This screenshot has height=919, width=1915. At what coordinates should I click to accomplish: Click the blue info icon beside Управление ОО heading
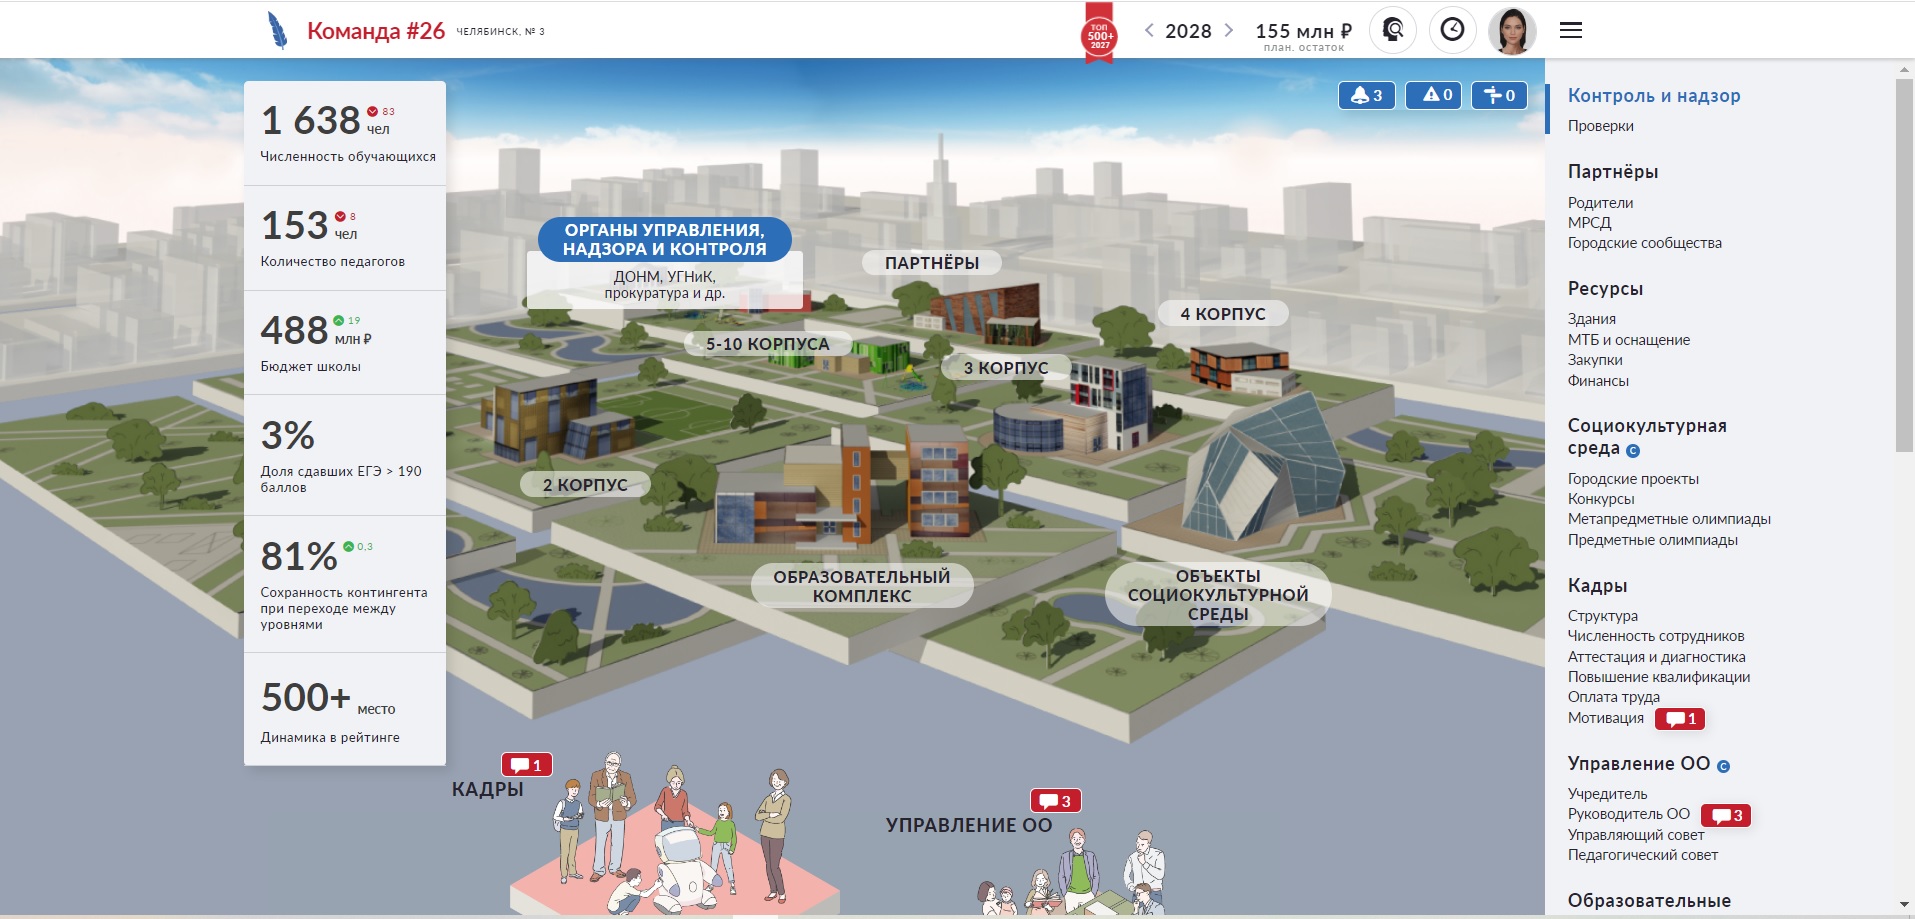[1723, 766]
